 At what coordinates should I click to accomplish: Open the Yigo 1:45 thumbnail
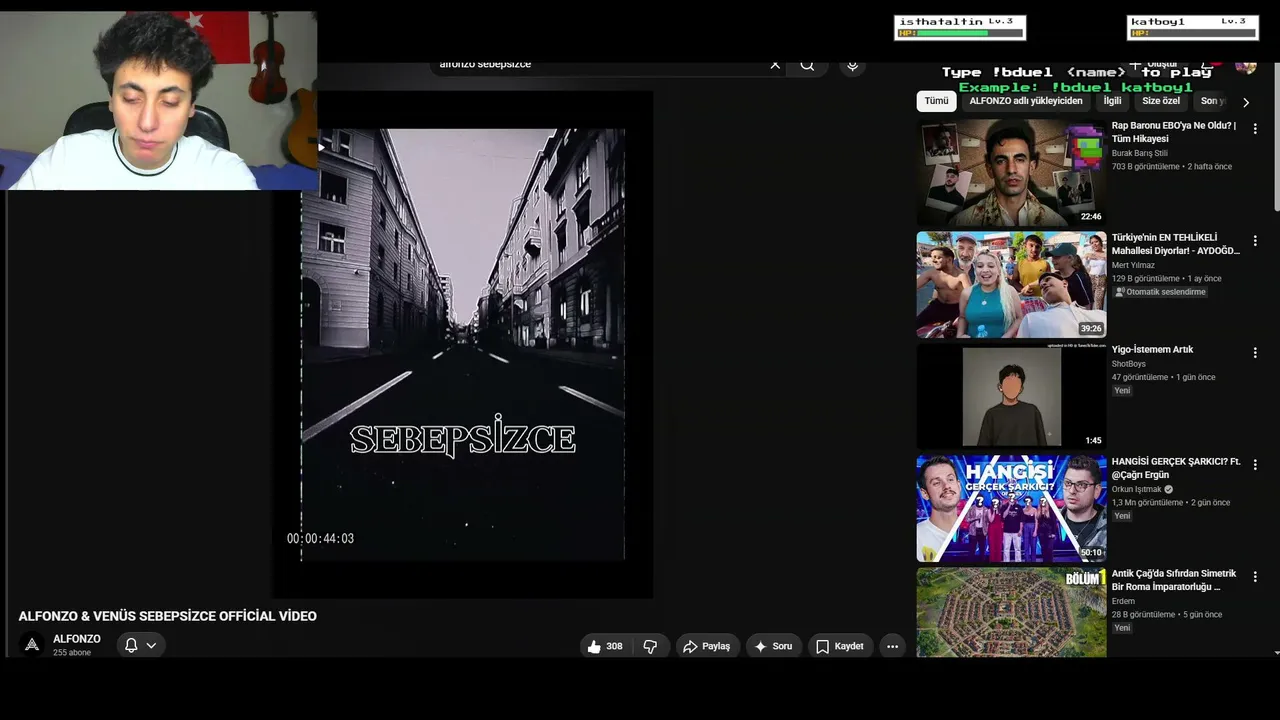1011,397
